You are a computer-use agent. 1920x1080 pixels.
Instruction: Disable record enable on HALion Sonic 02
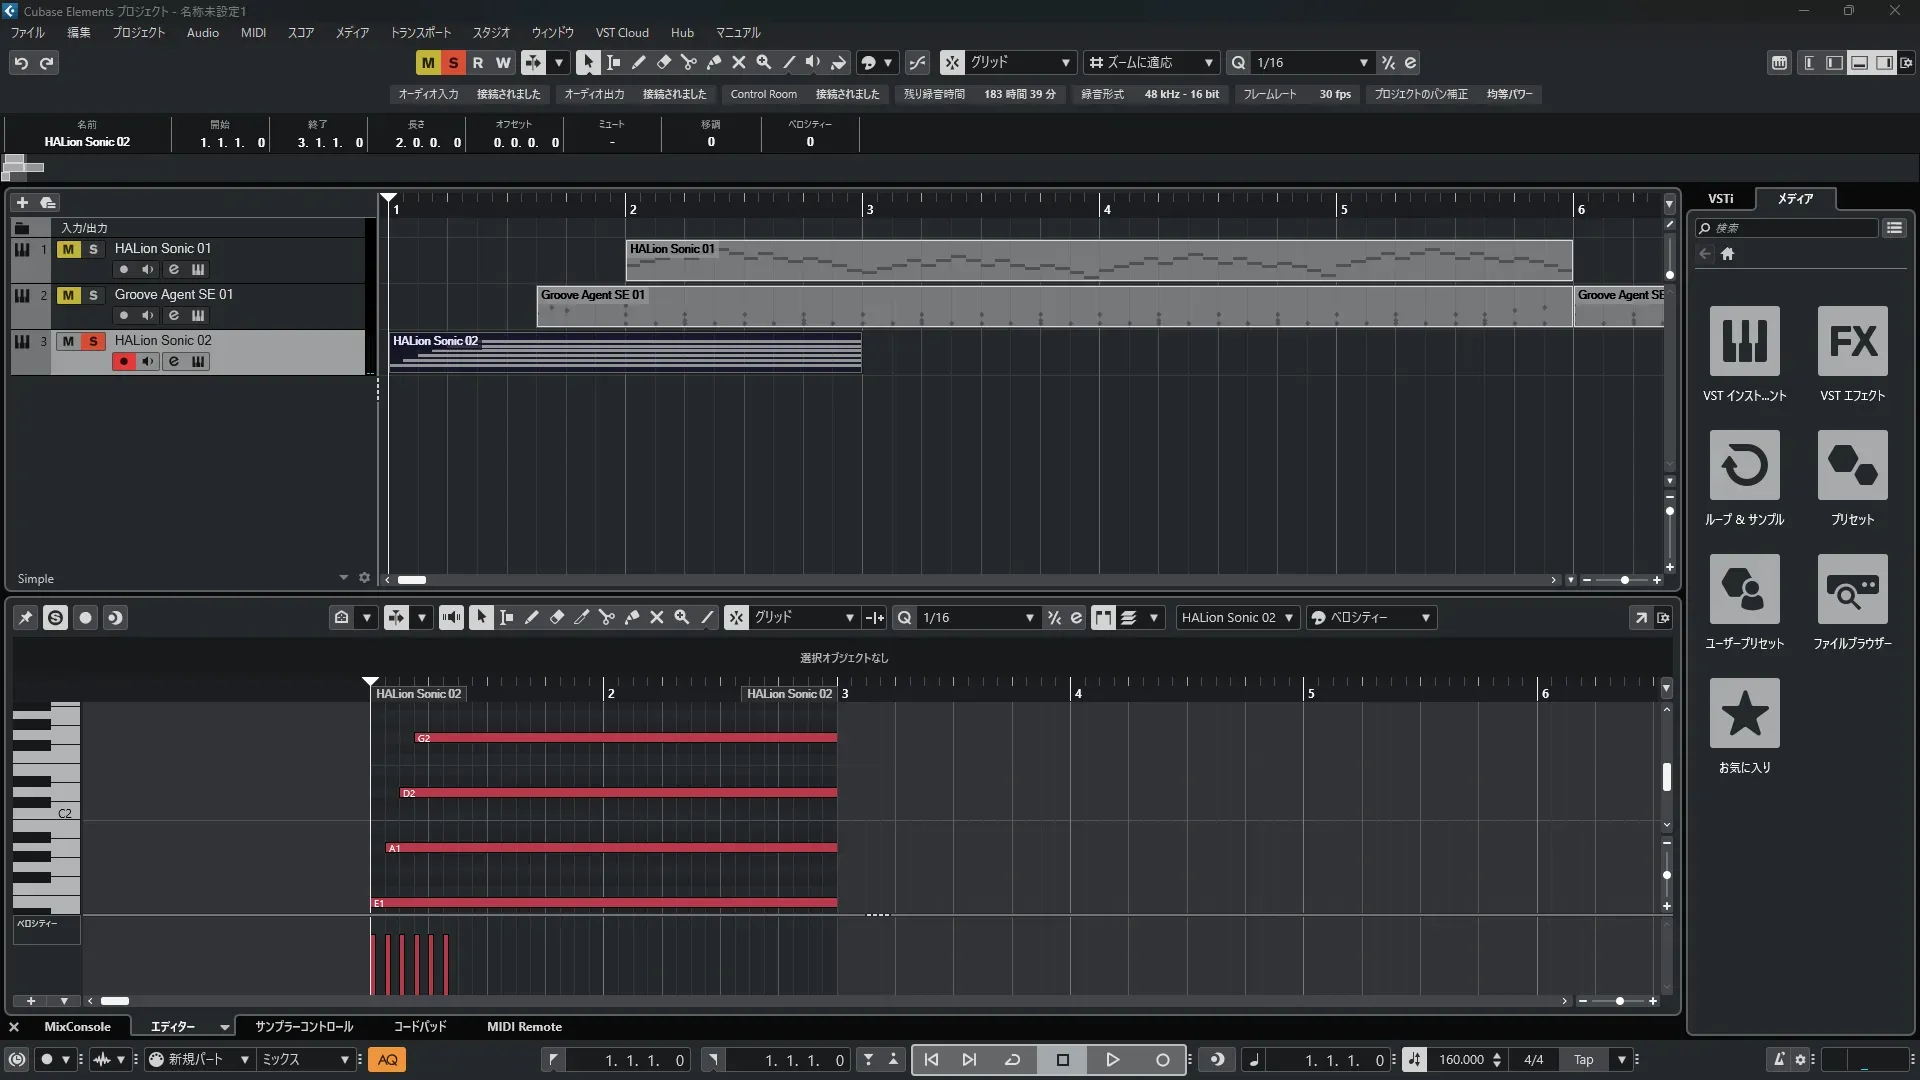point(123,361)
